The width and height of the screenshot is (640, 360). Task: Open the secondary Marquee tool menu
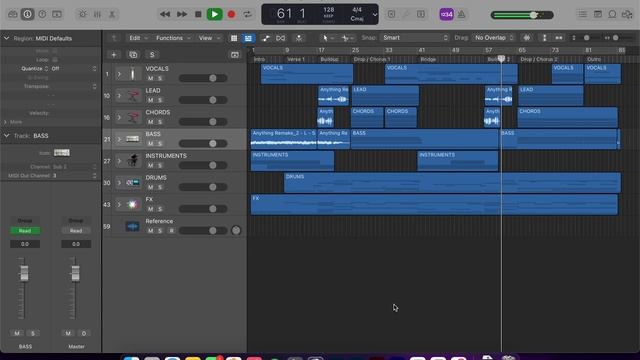pyautogui.click(x=348, y=38)
